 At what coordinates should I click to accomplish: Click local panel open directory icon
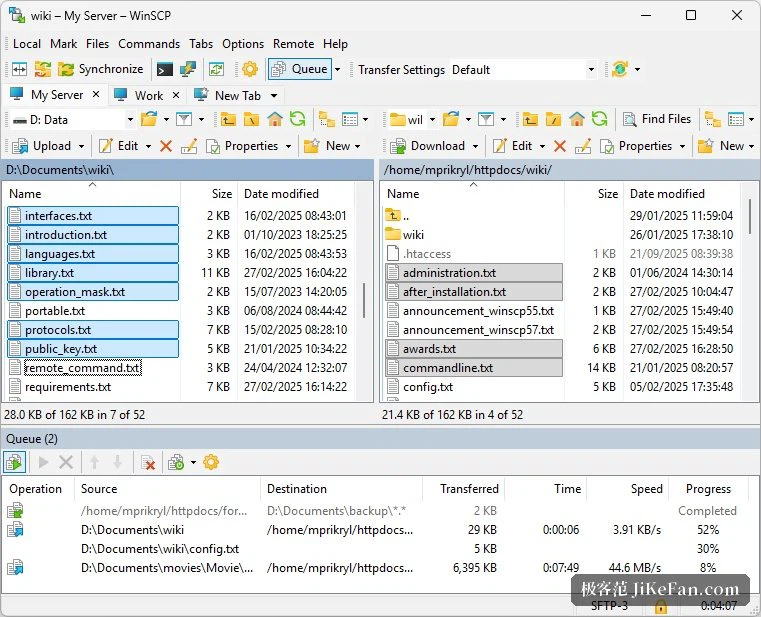pos(149,119)
